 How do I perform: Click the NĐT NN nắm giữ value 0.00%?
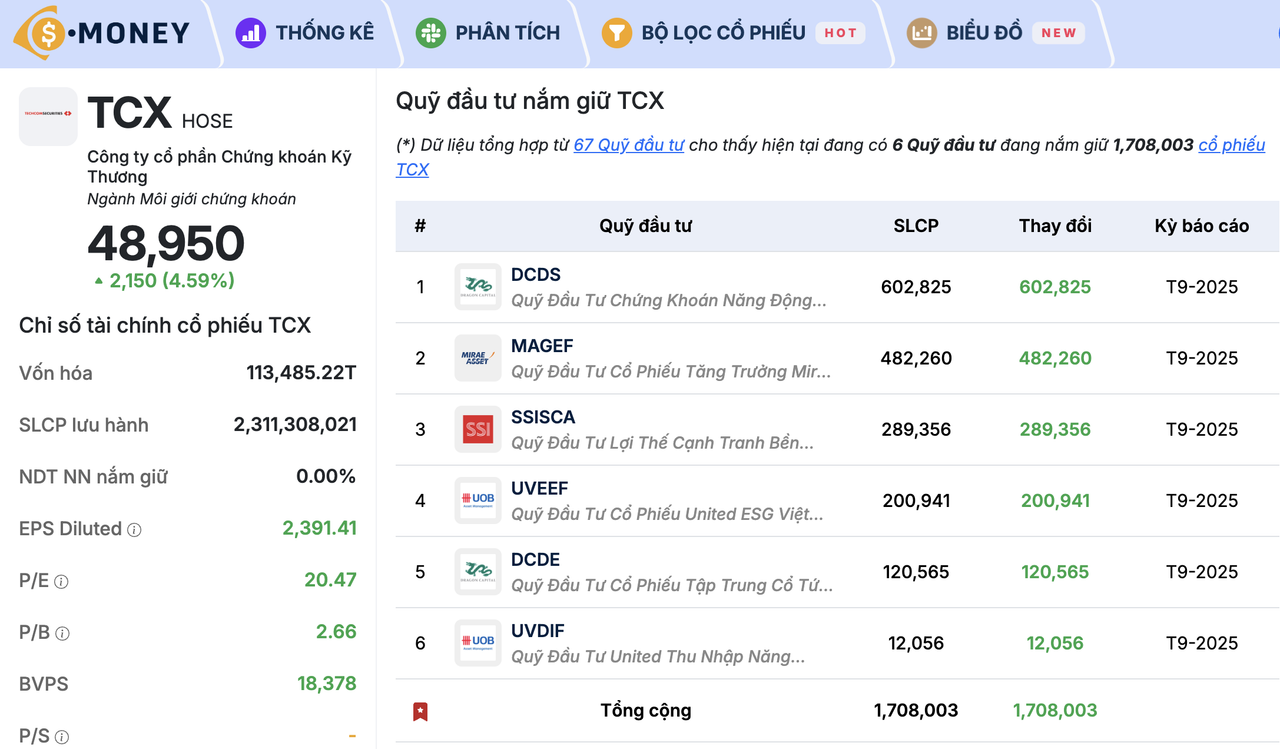[326, 477]
